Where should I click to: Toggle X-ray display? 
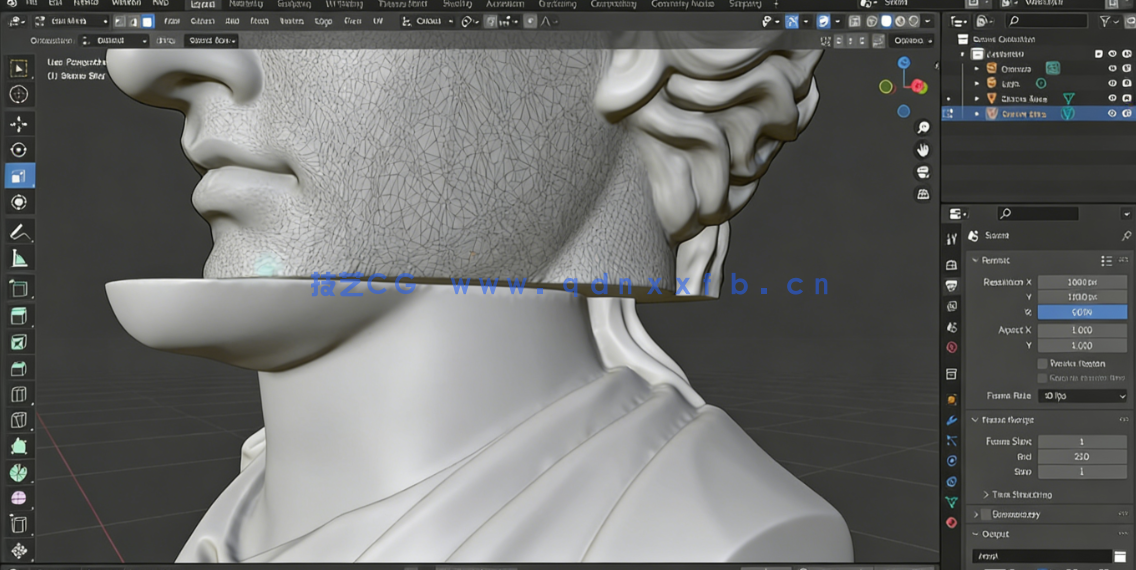(855, 22)
